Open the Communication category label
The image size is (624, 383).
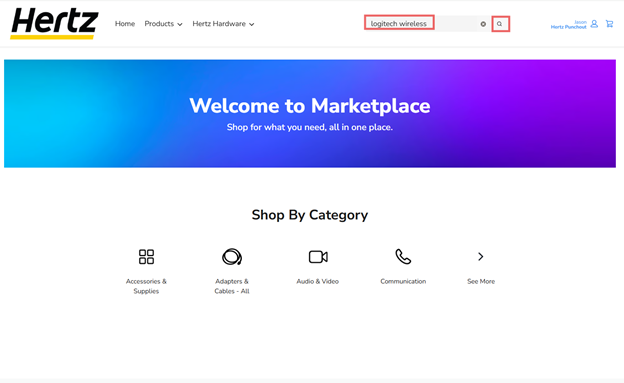tap(403, 281)
